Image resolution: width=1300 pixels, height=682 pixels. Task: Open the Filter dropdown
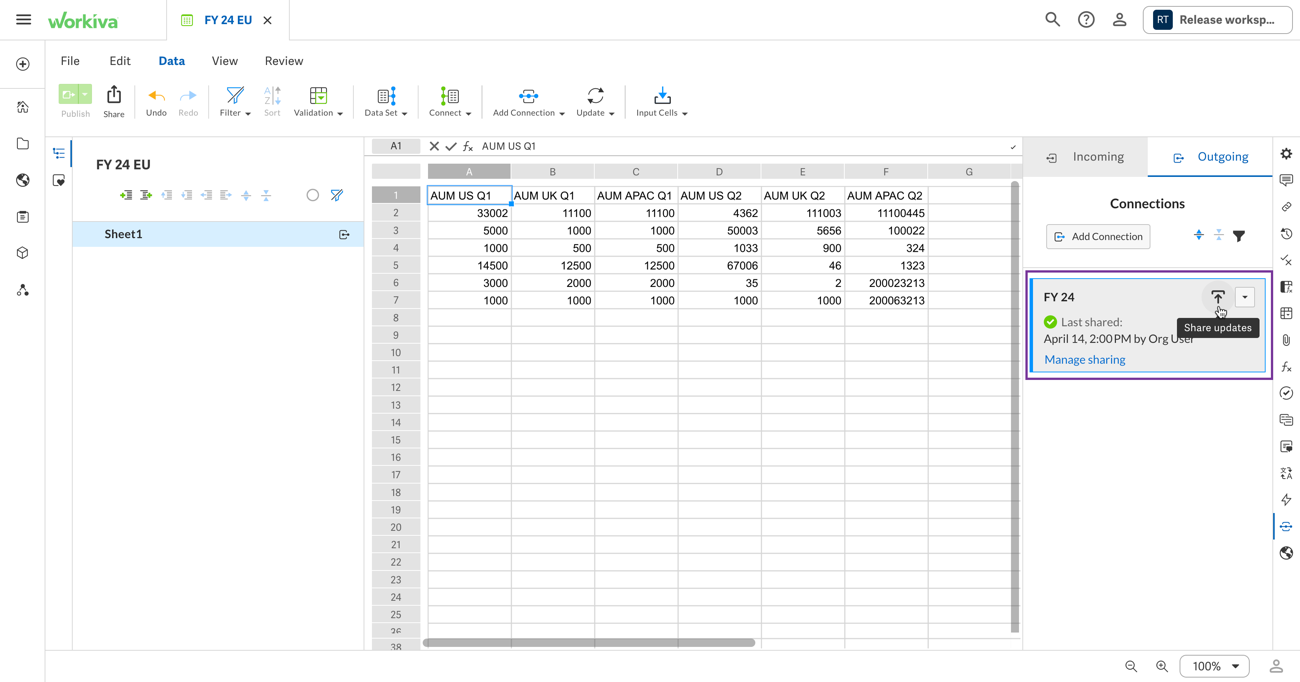(x=235, y=101)
